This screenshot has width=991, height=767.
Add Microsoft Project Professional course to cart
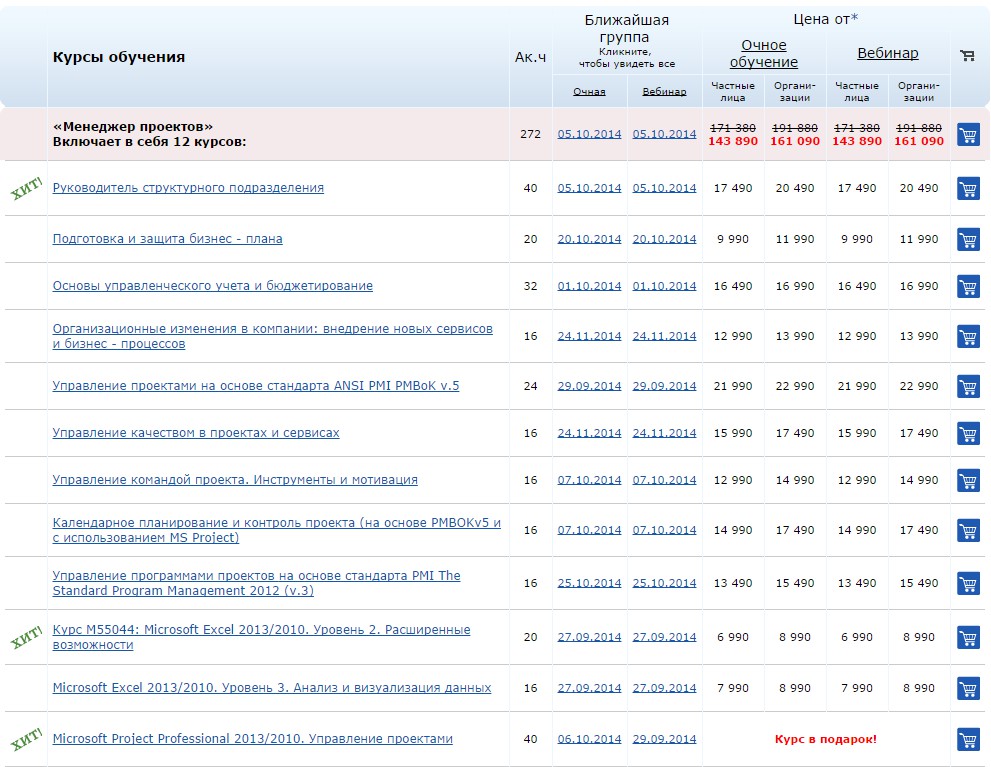tap(967, 740)
